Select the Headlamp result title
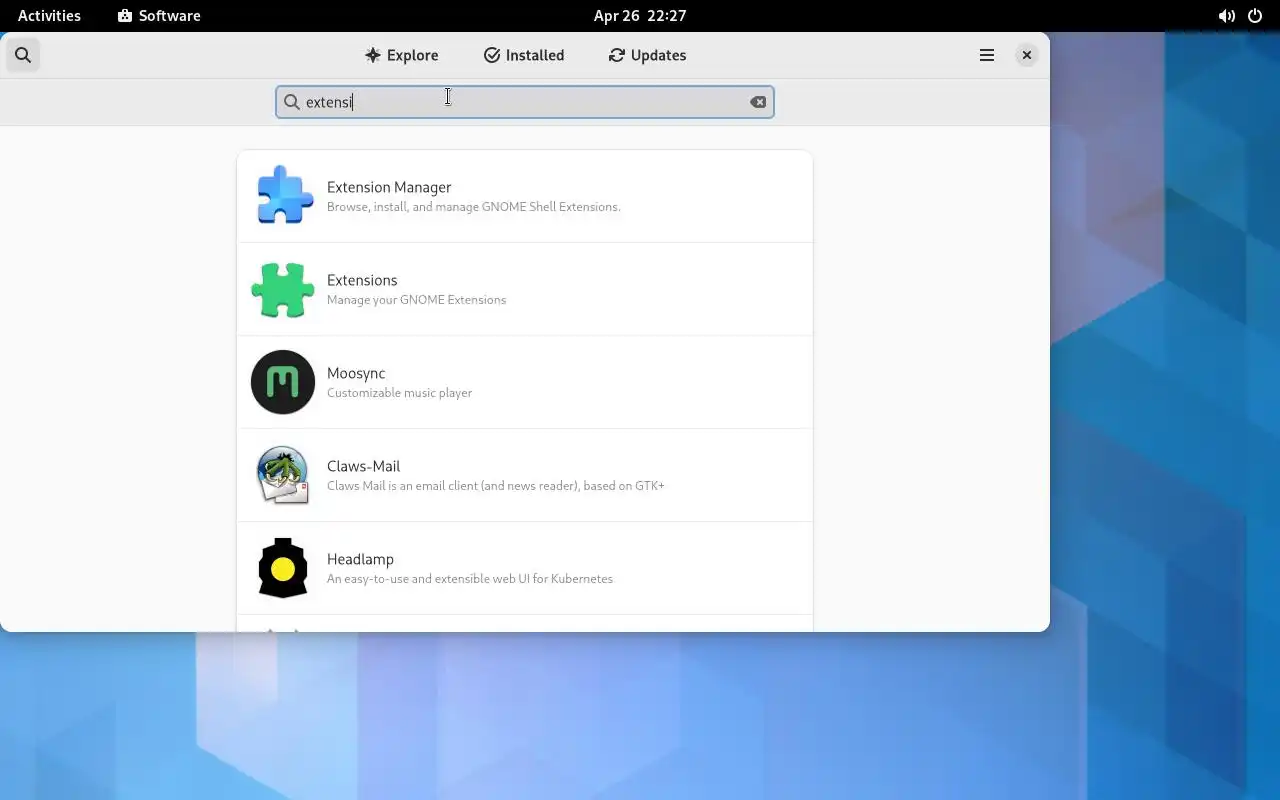This screenshot has width=1280, height=800. (x=360, y=559)
